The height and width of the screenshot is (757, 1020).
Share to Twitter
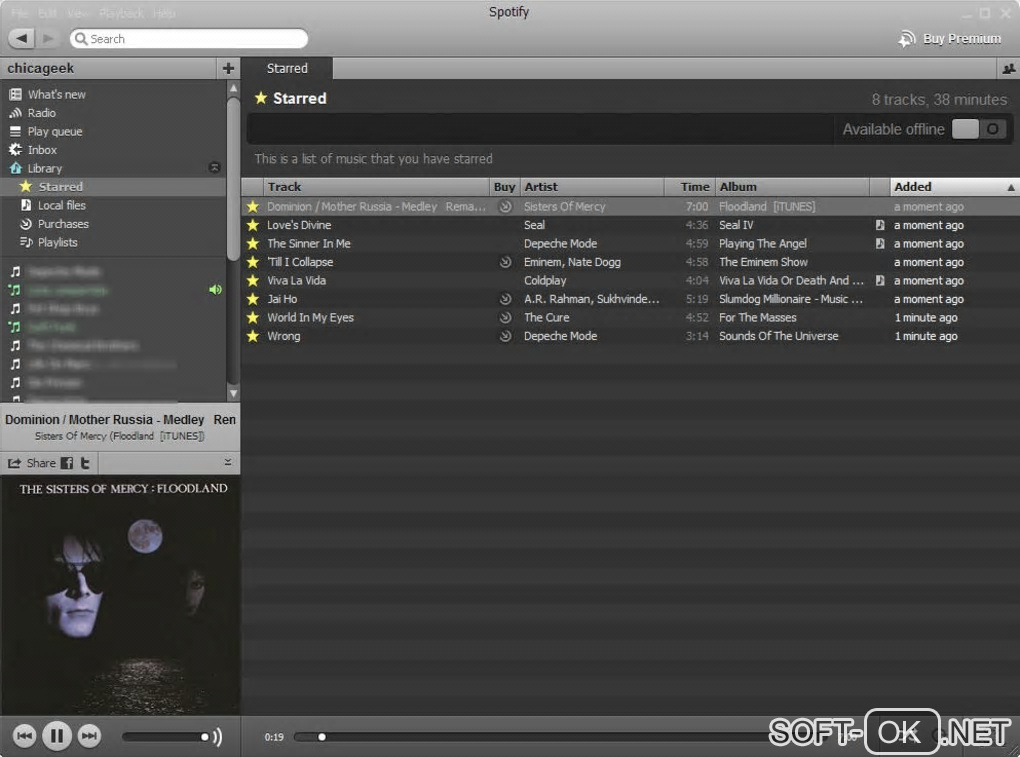(85, 463)
